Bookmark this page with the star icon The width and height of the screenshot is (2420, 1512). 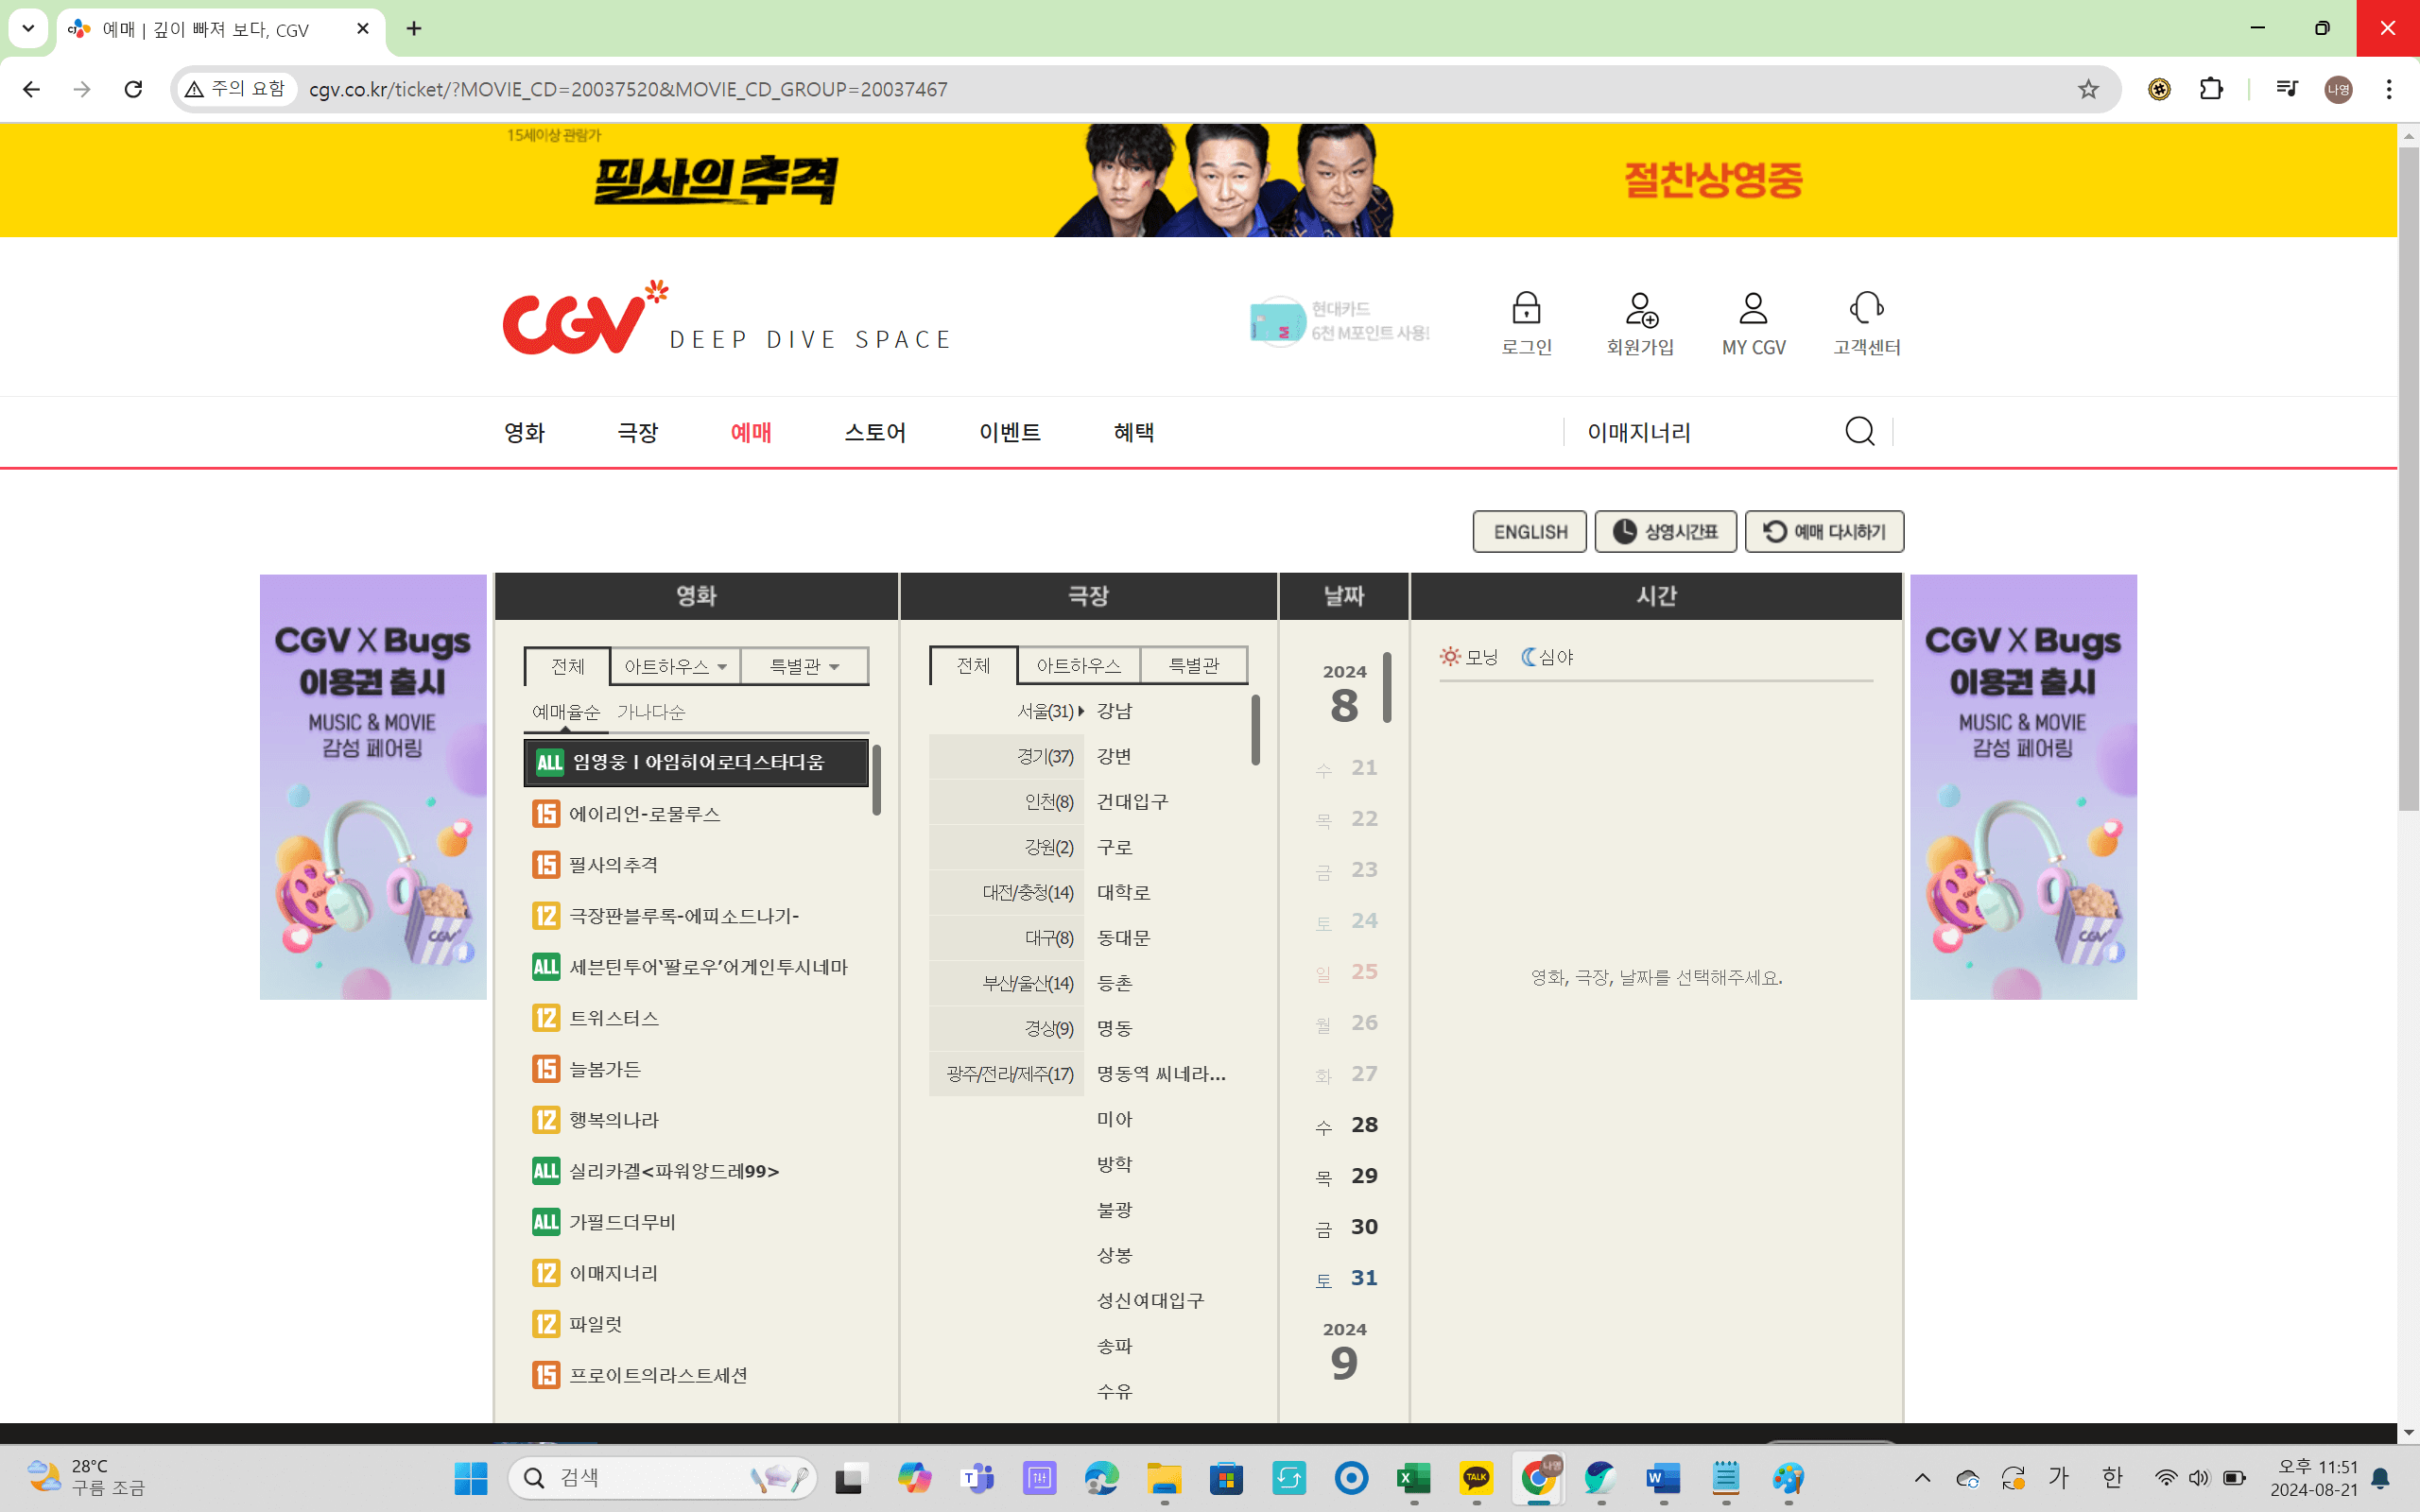(2088, 89)
